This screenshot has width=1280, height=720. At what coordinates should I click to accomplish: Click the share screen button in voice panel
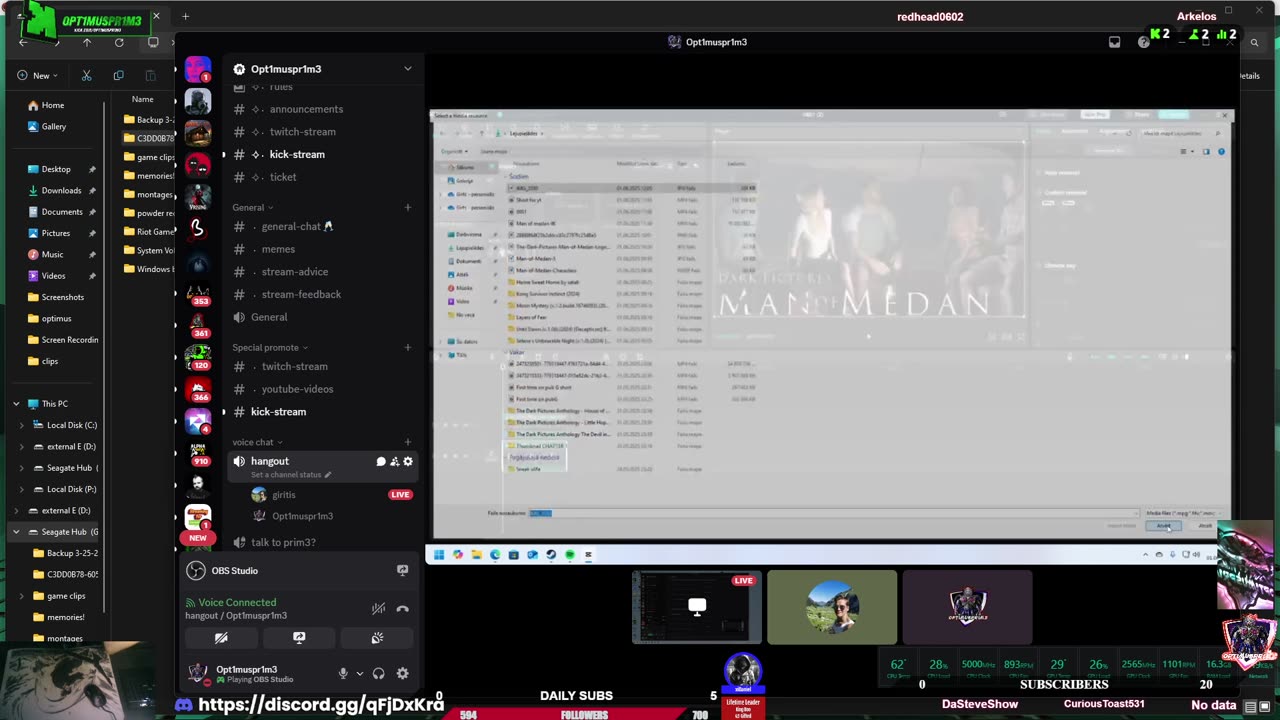[x=299, y=638]
